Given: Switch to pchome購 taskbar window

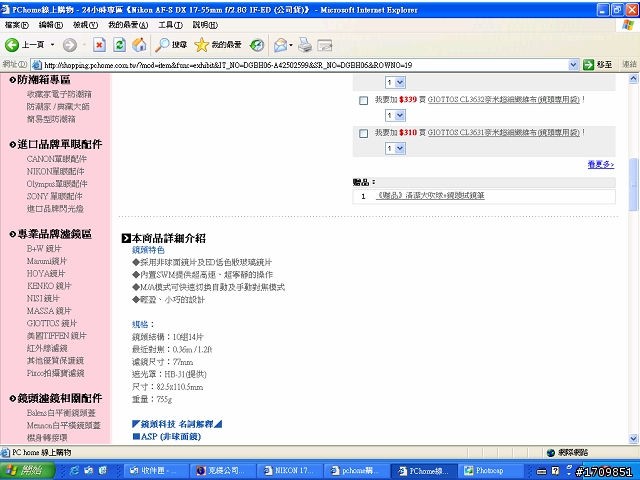Looking at the screenshot, I should pos(357,471).
